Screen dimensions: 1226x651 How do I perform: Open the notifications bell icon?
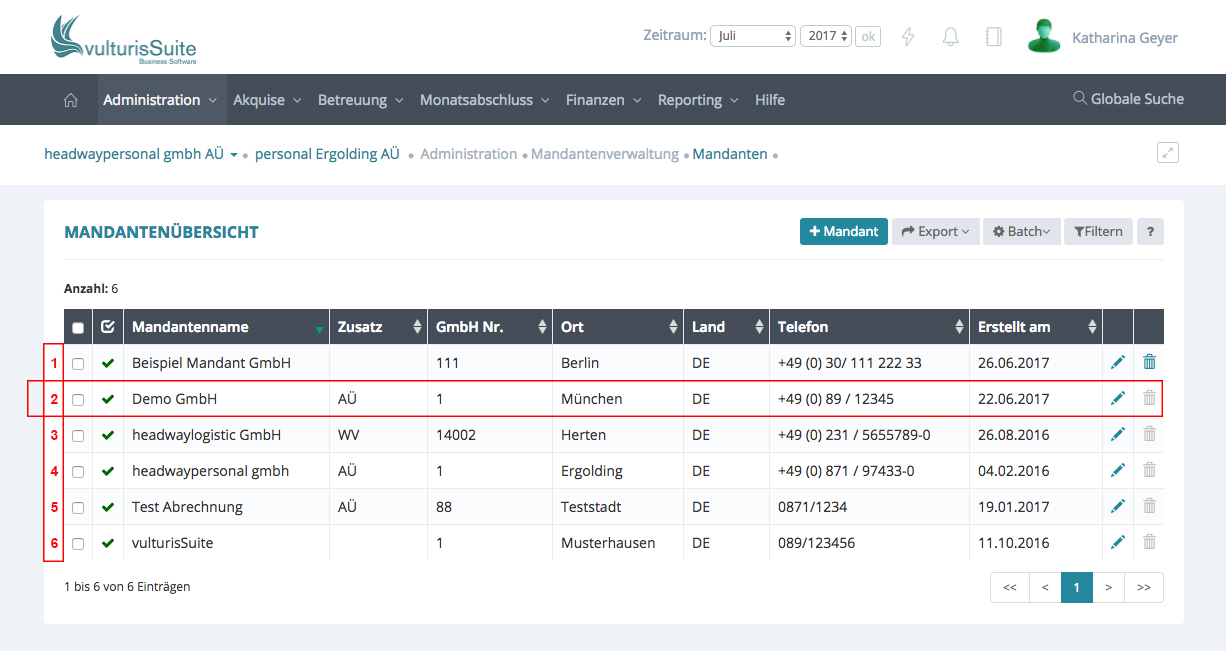[951, 37]
